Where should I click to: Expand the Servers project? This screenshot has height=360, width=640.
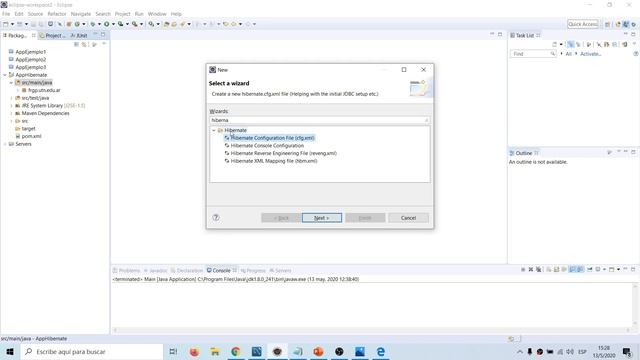point(5,144)
